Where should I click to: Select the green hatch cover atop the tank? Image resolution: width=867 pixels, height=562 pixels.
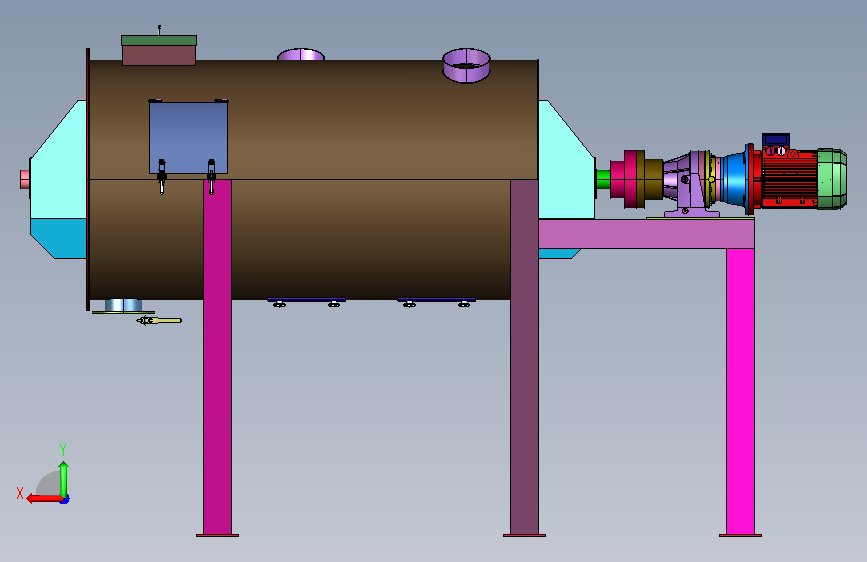[159, 40]
